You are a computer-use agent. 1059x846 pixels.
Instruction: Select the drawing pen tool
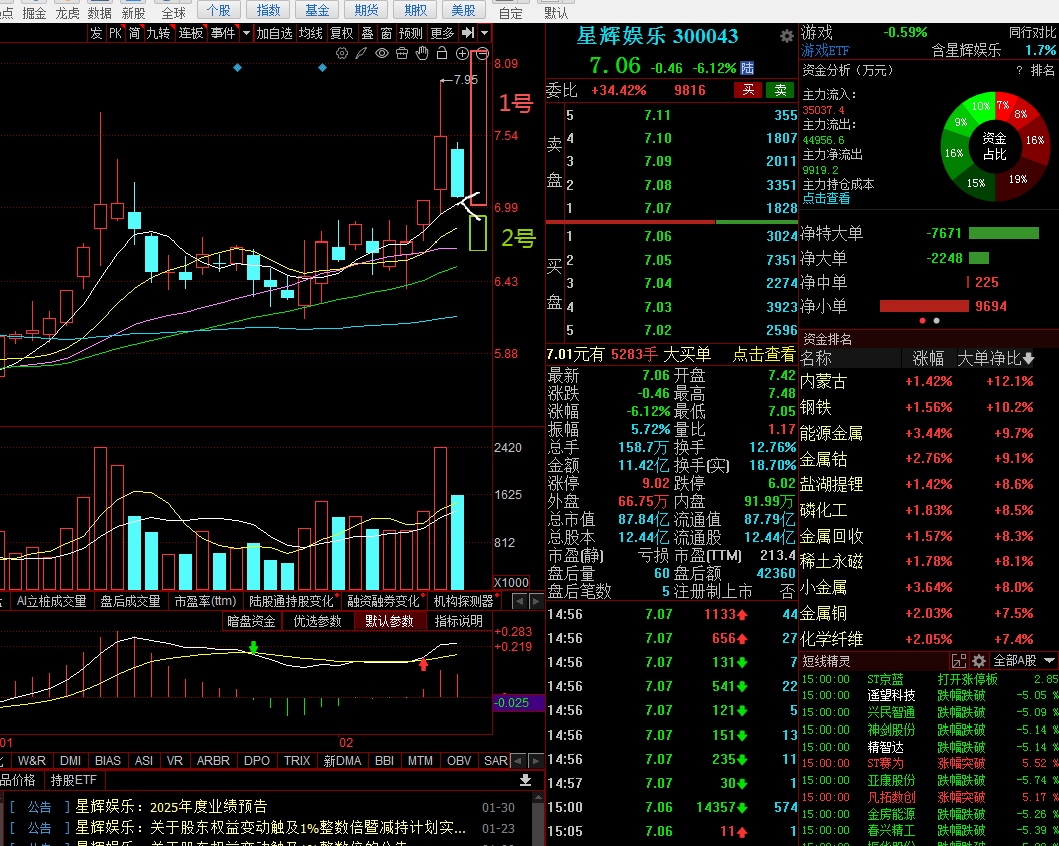click(x=362, y=54)
